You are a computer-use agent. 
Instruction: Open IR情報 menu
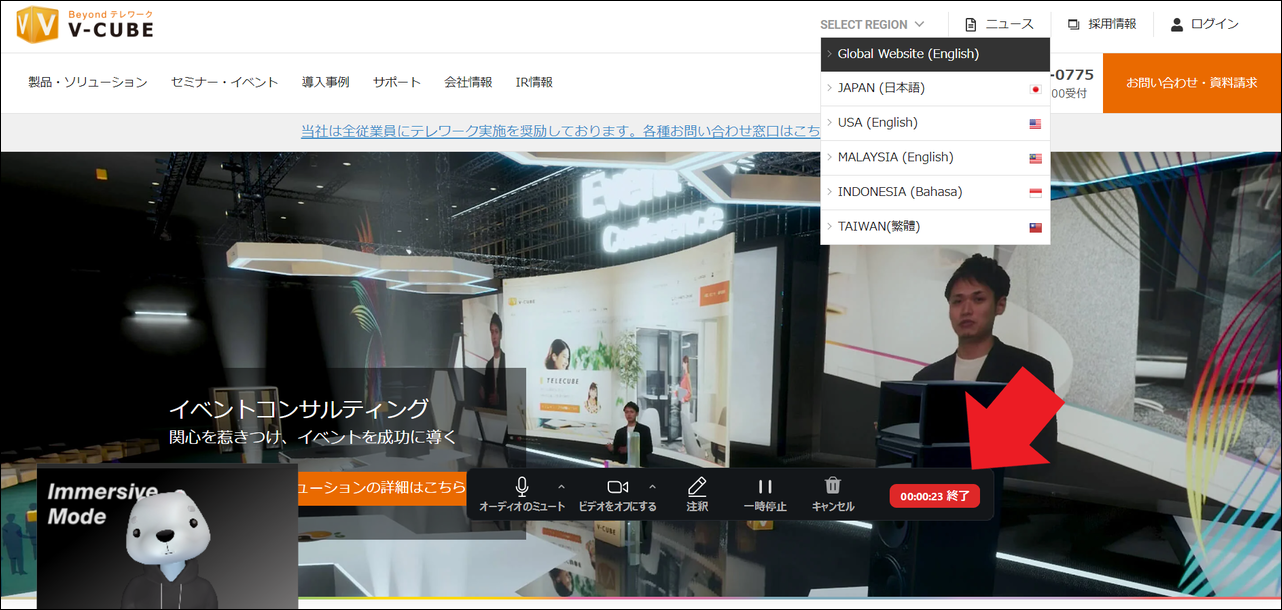pos(534,82)
